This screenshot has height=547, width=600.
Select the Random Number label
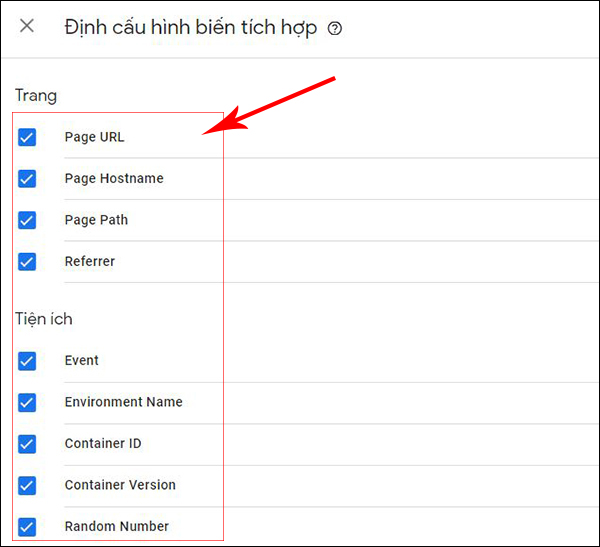point(117,526)
